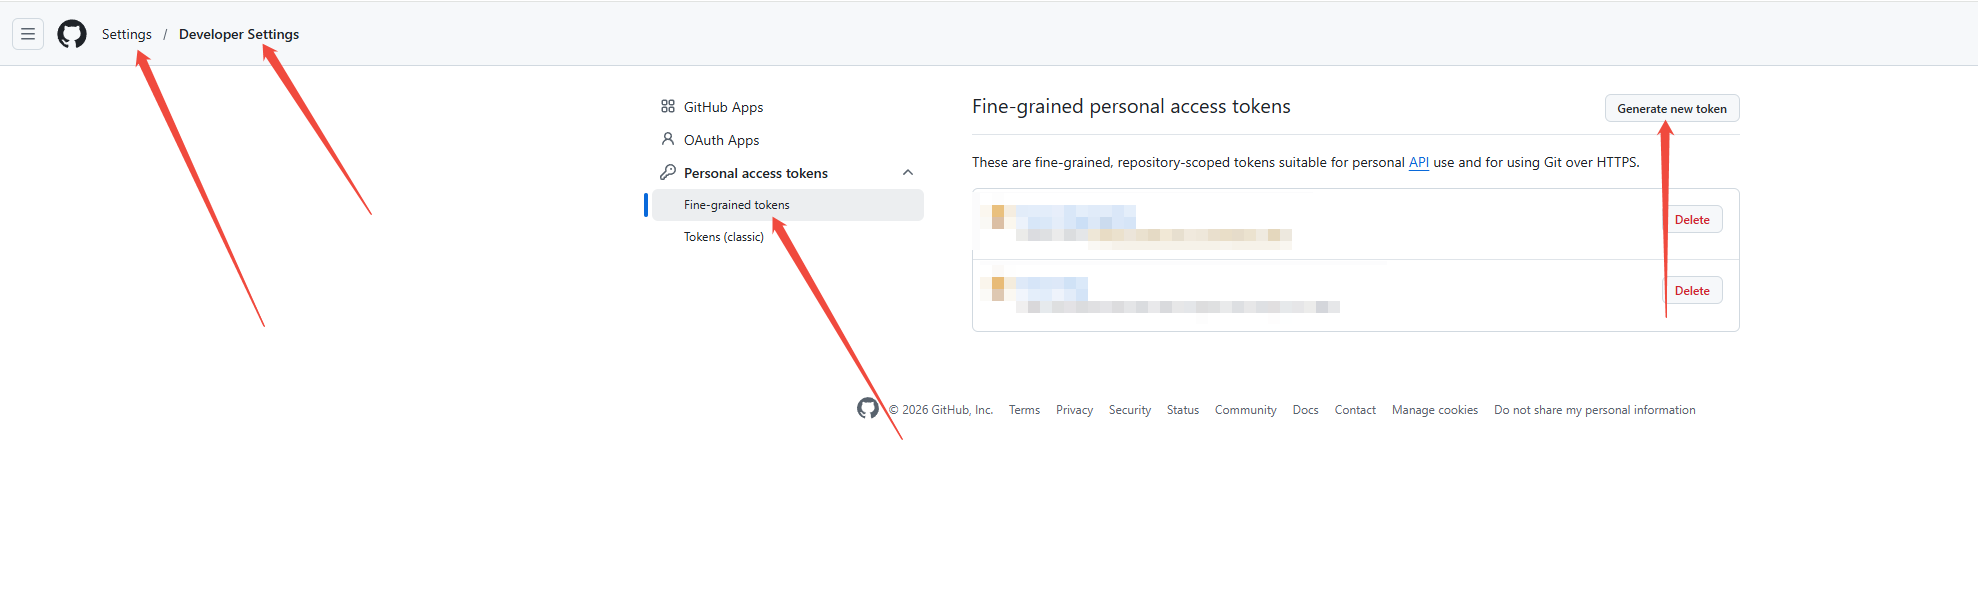Click the GitHub logo in header

coord(72,34)
